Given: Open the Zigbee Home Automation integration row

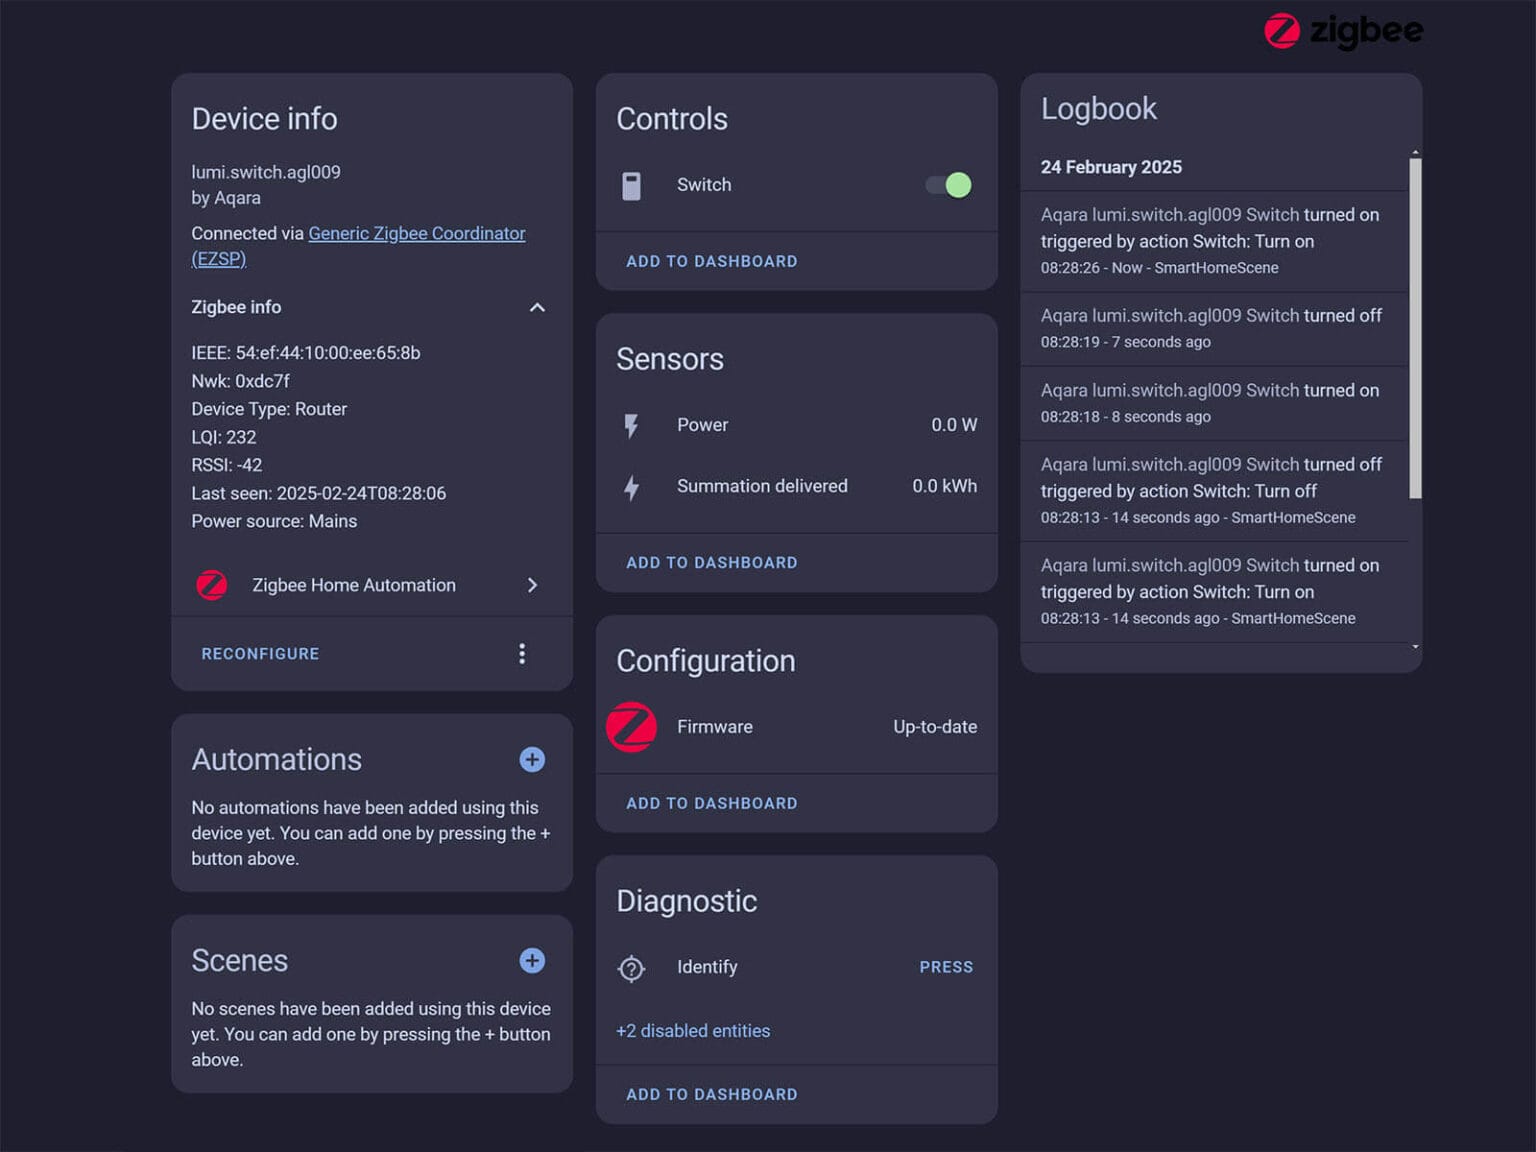Looking at the screenshot, I should click(x=371, y=586).
